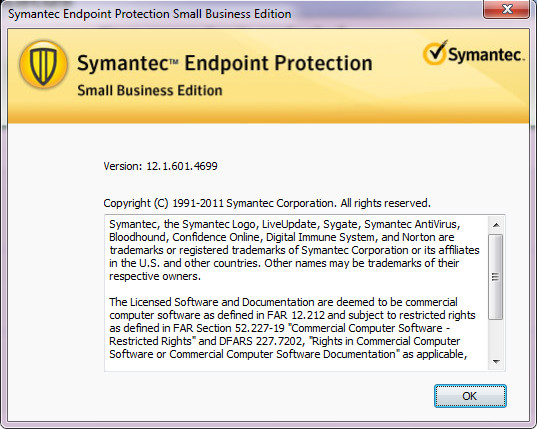This screenshot has height=429, width=537.
Task: Click the 'Bloodhound, Confidence Online' text line
Action: [x=282, y=237]
